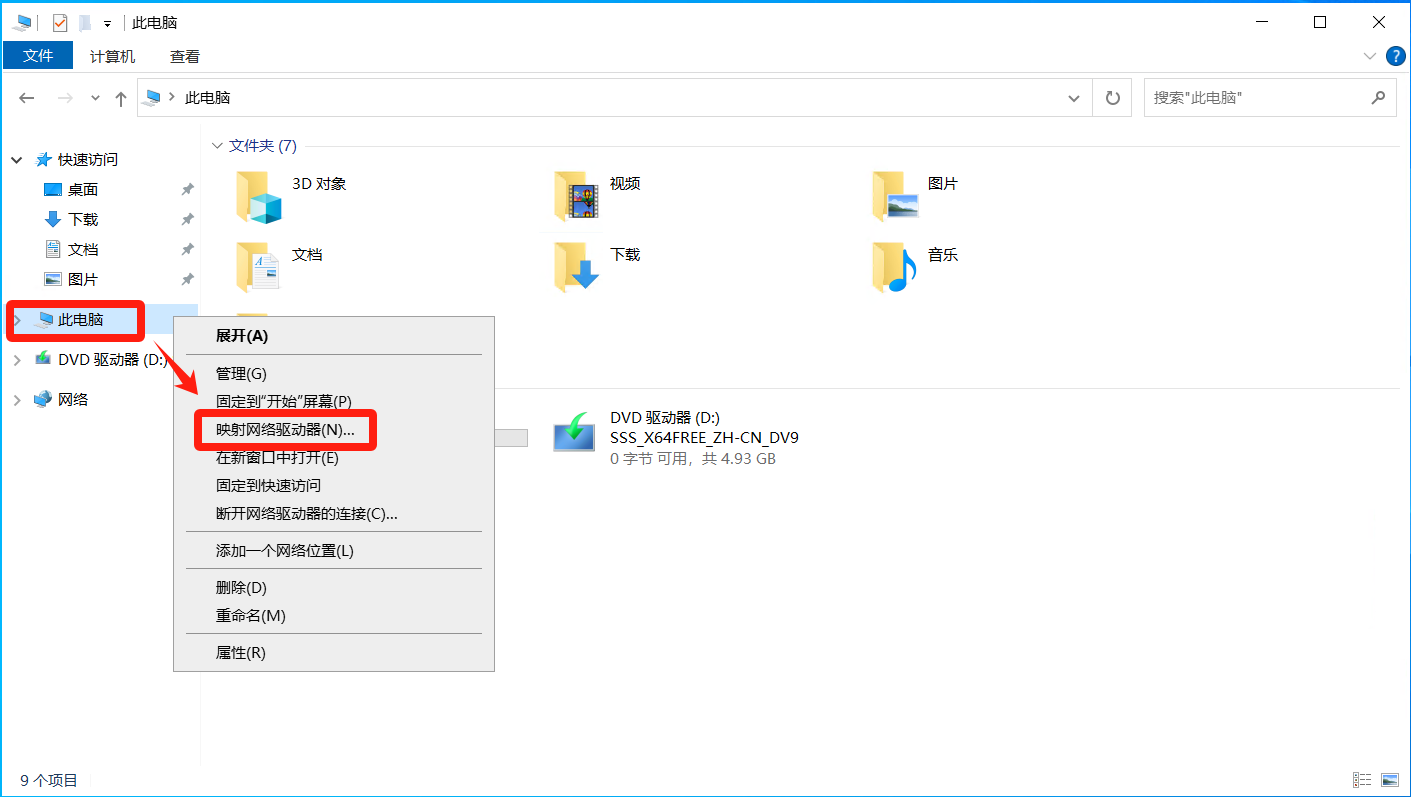This screenshot has width=1411, height=797.
Task: Expand the 网络 tree node
Action: (17, 400)
